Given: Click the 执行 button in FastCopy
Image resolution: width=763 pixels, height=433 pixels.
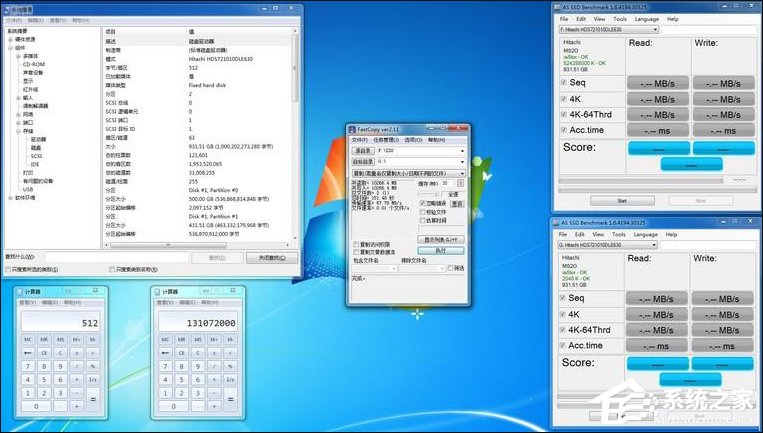Looking at the screenshot, I should (x=440, y=250).
